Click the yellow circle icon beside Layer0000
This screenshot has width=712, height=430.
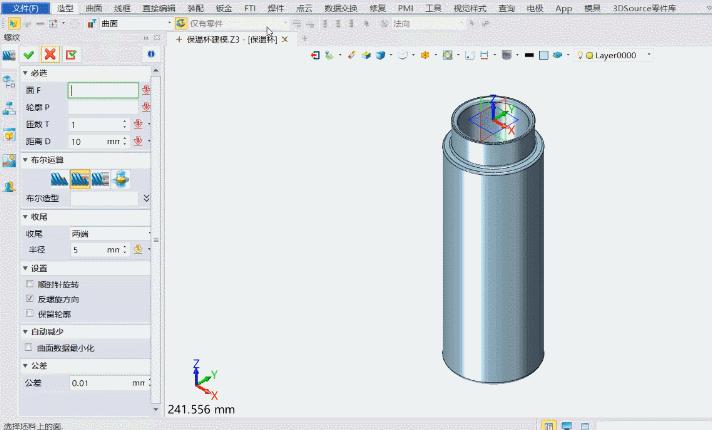pos(589,55)
